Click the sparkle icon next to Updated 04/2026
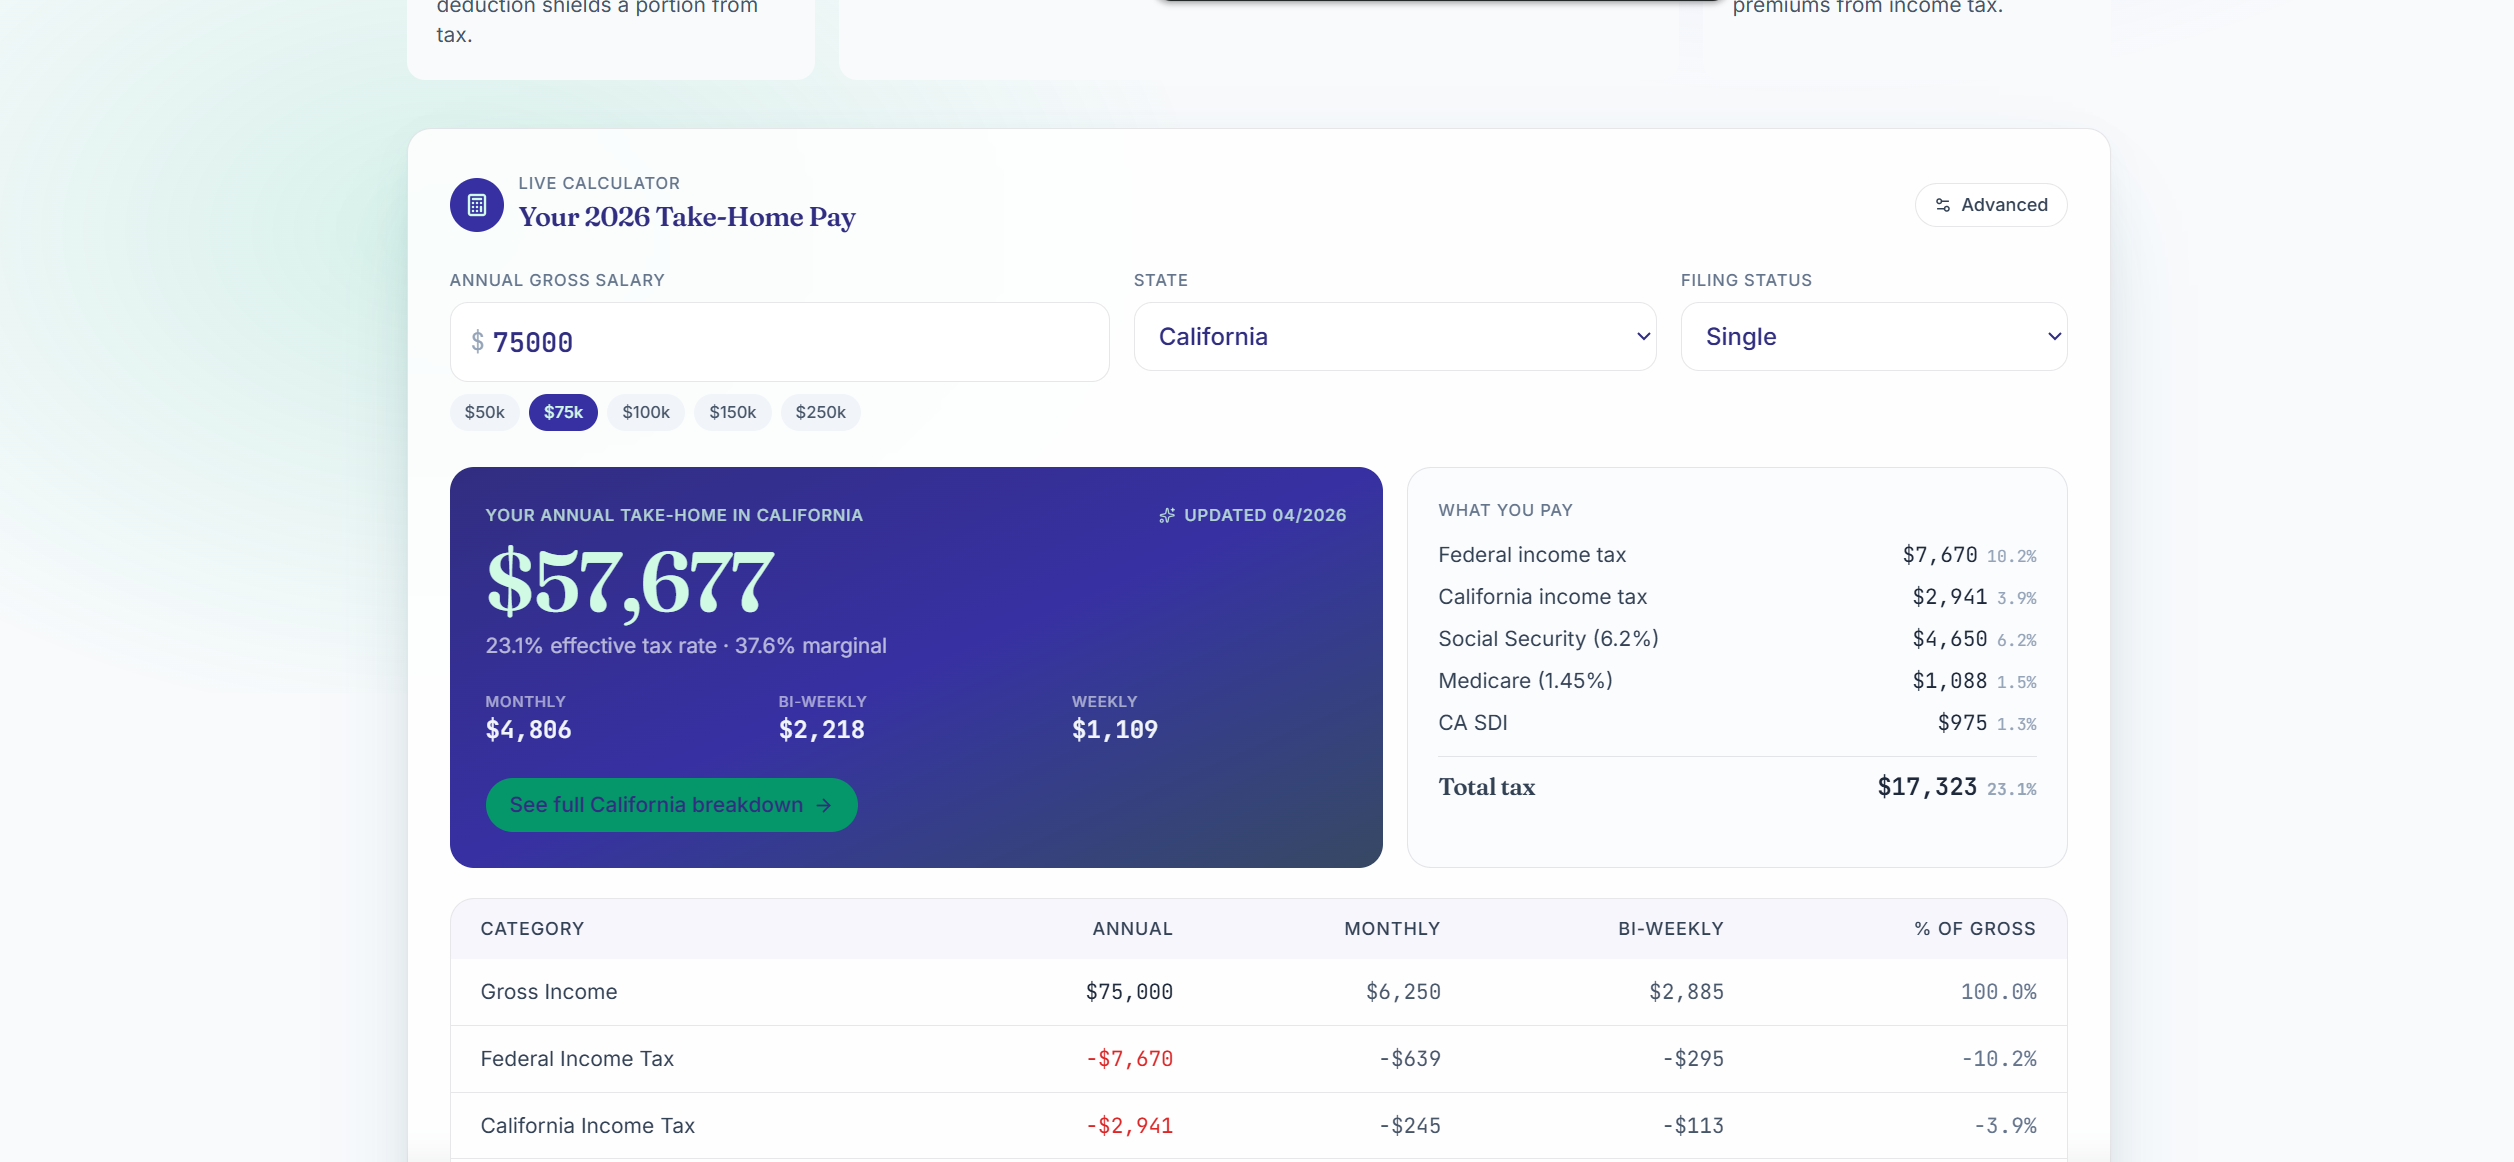Screen dimensions: 2514x1162 1167,515
